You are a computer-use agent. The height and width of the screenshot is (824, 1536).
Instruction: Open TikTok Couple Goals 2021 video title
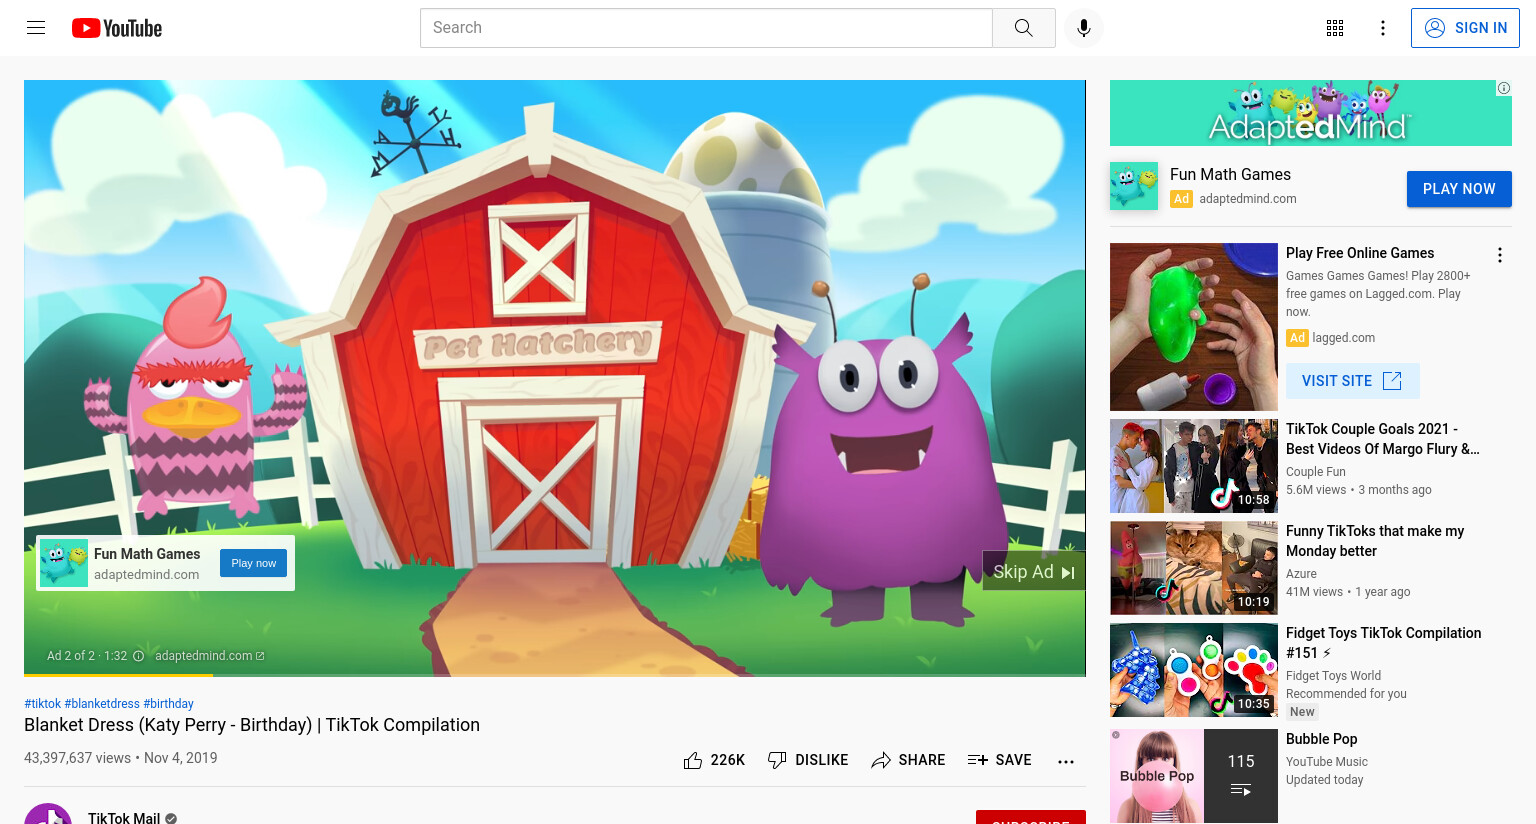coord(1383,439)
